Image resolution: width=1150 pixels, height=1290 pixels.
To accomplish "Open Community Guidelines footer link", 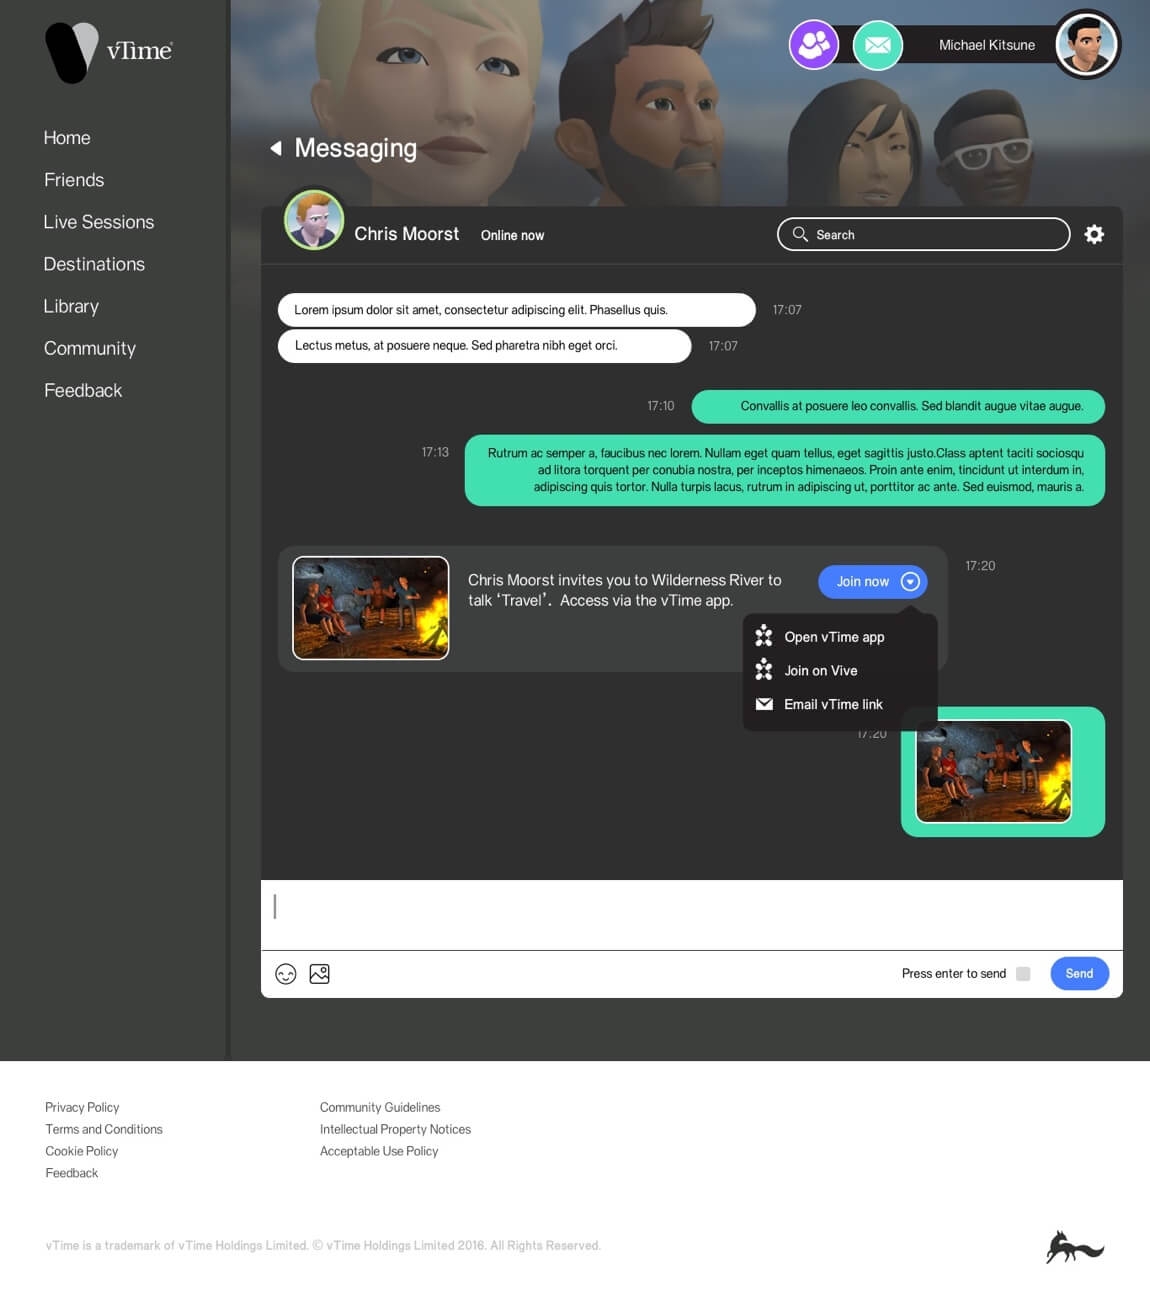I will click(x=380, y=1107).
